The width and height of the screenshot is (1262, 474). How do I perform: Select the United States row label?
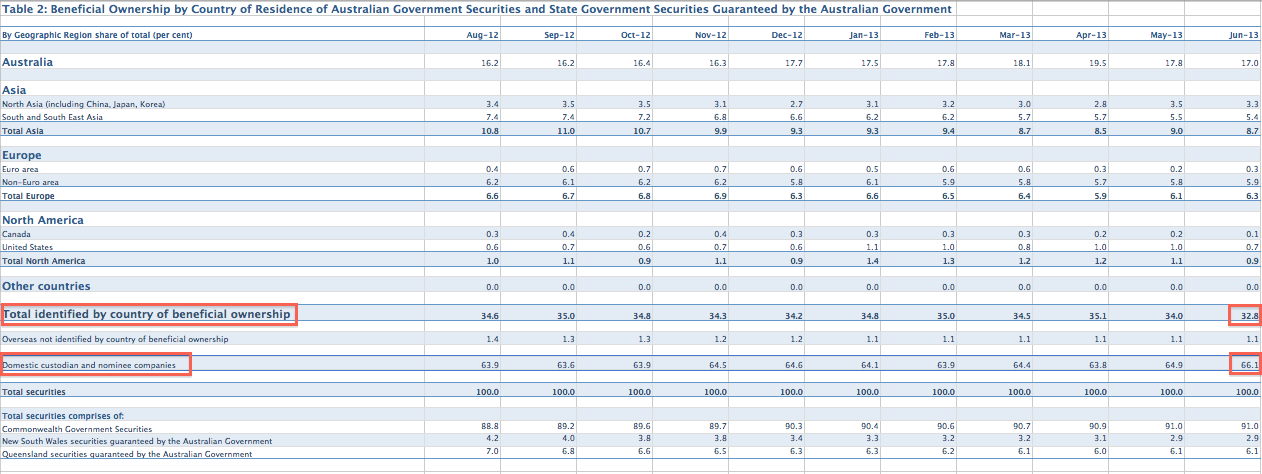[28, 247]
